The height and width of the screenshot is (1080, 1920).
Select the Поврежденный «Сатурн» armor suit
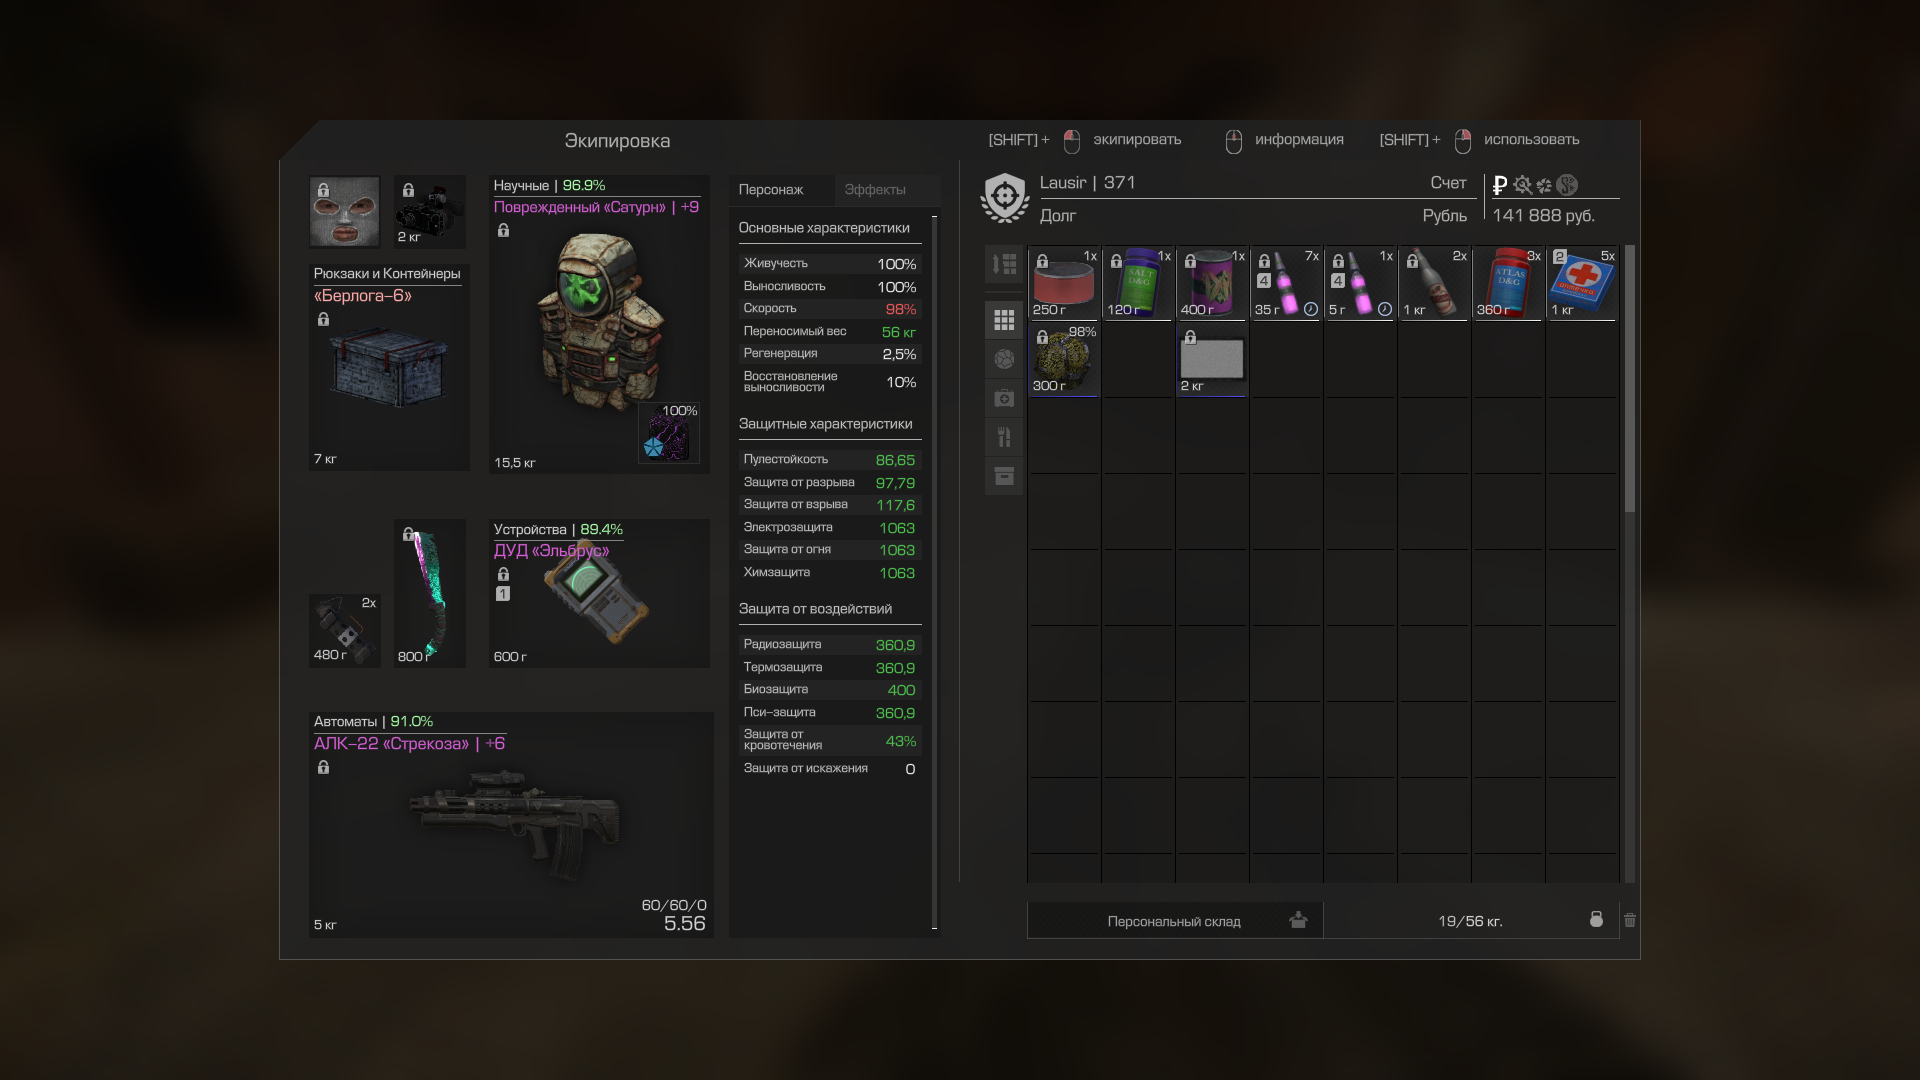click(x=599, y=325)
